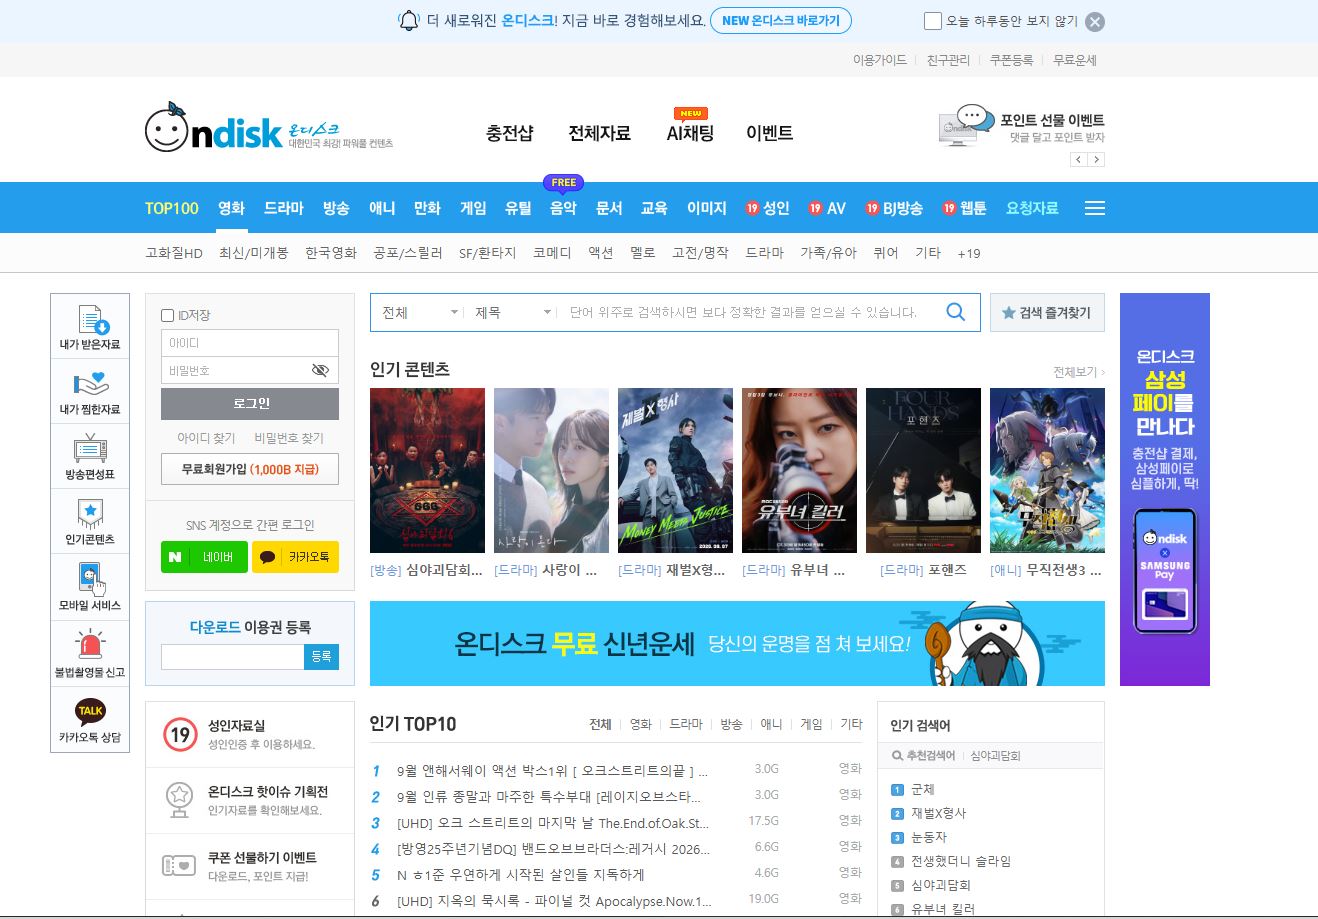
Task: Select the 영화 category tab
Action: point(231,208)
